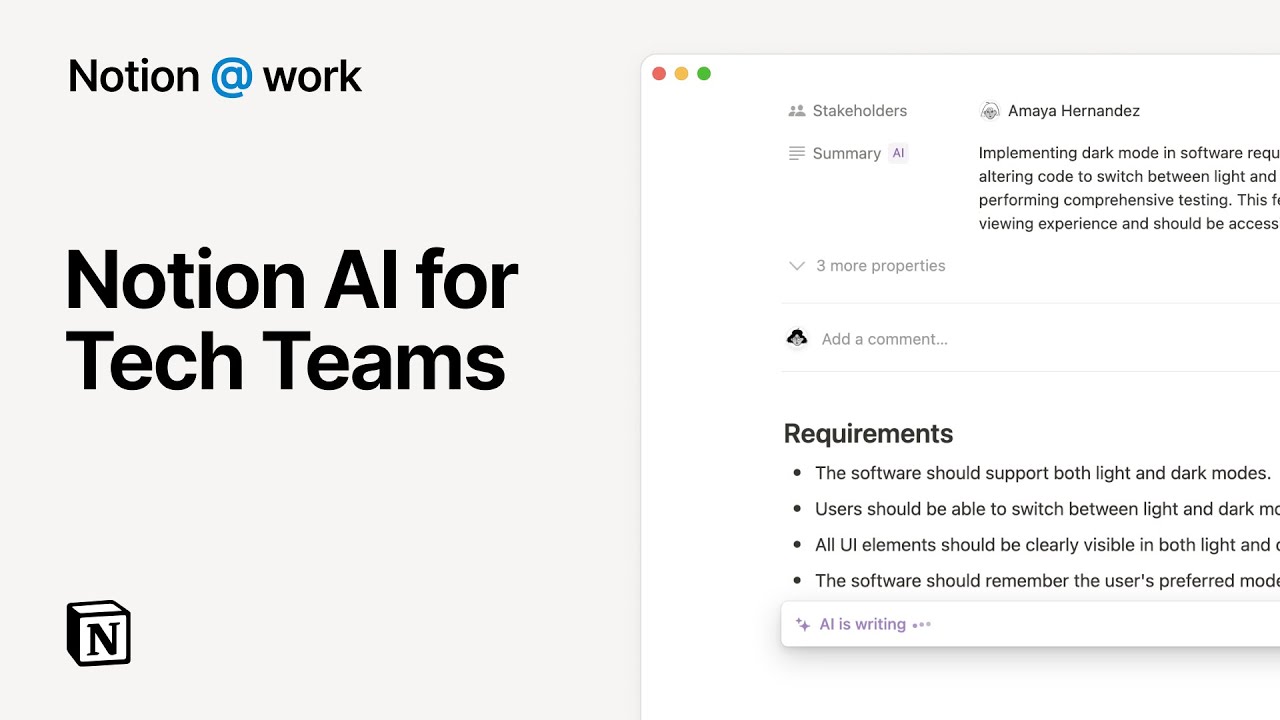Open the Summary property label menu
Image resolution: width=1280 pixels, height=720 pixels.
[x=846, y=153]
